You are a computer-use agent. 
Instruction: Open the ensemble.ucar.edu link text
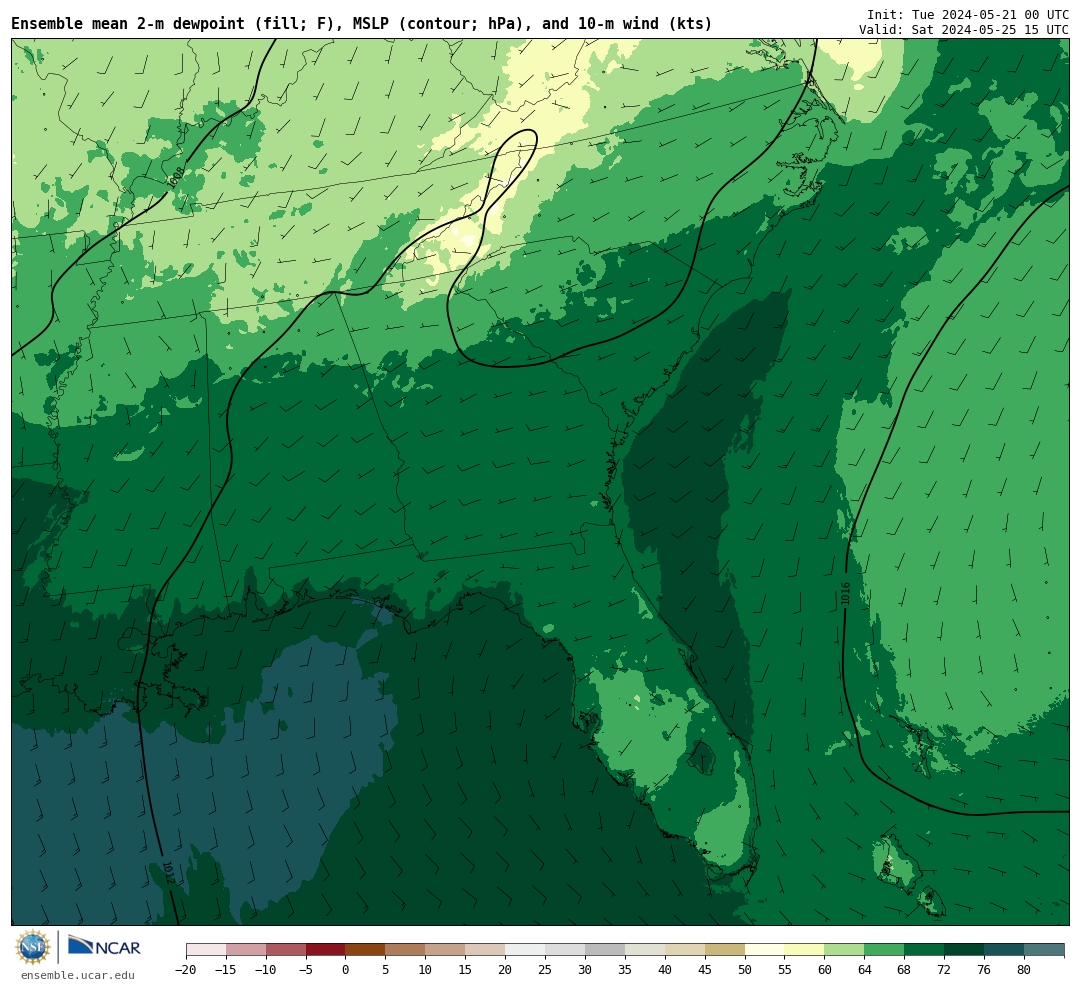(78, 975)
